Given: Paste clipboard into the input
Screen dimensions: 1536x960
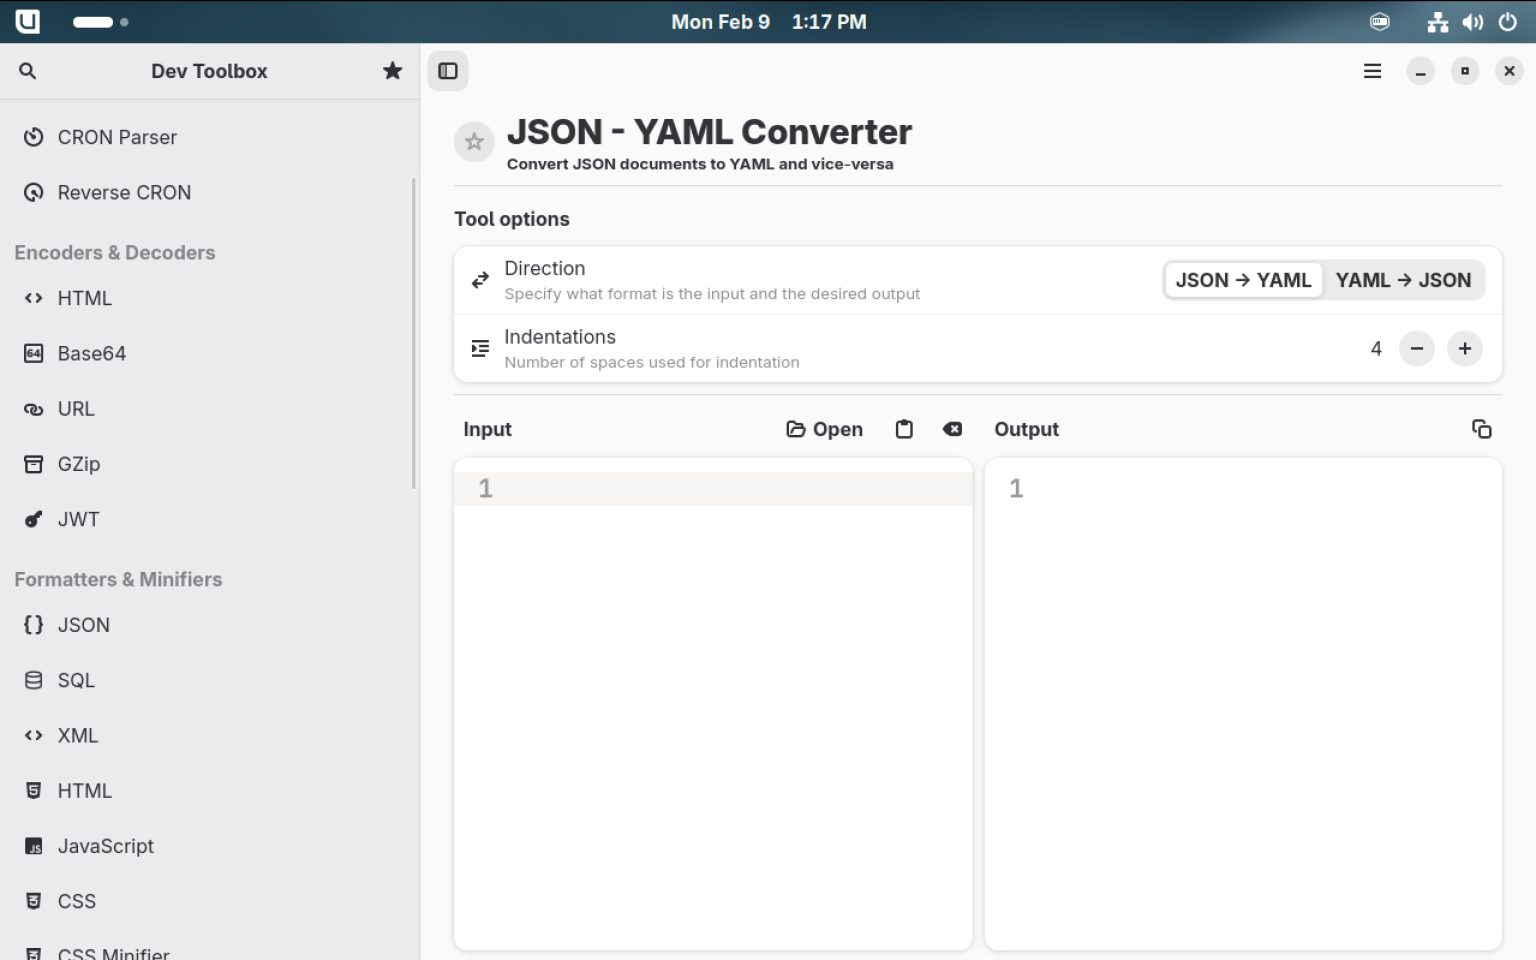Looking at the screenshot, I should coord(904,429).
